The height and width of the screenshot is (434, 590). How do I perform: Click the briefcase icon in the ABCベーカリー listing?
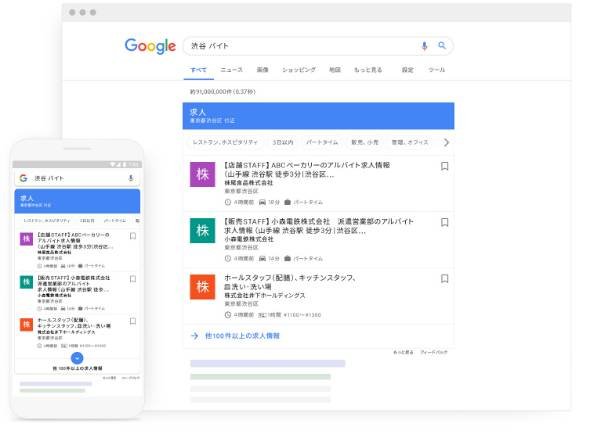pos(287,202)
